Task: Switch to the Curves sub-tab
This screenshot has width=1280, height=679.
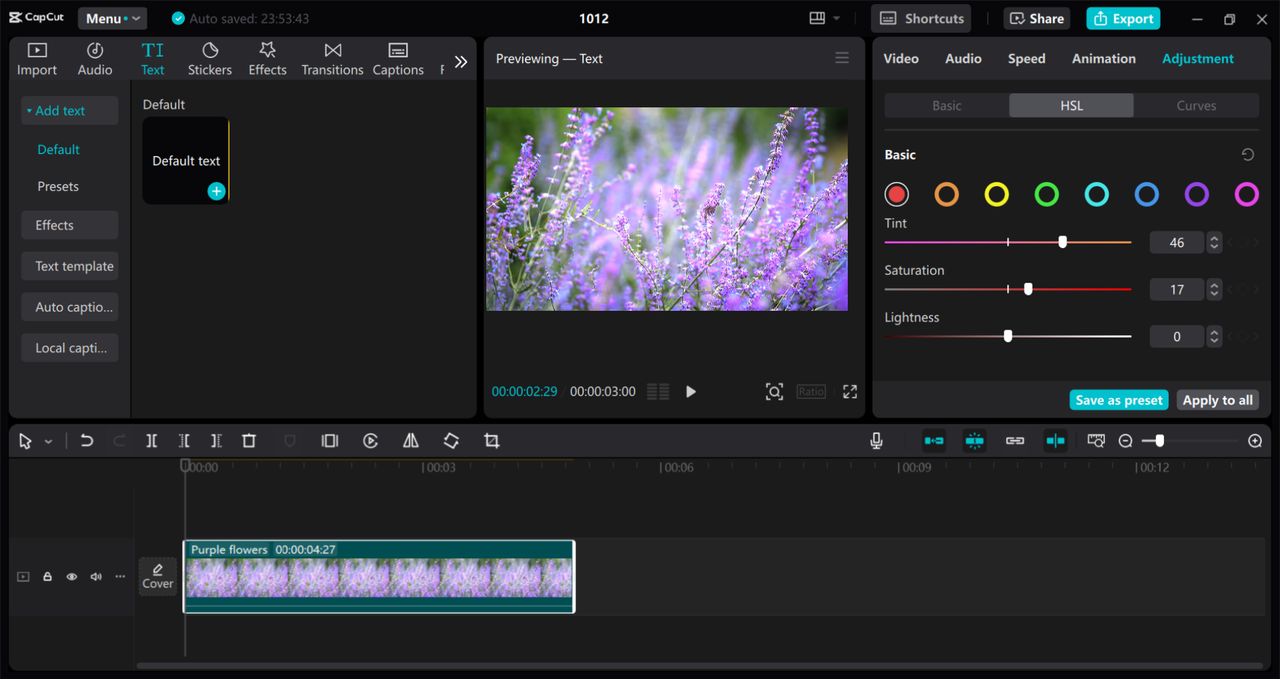Action: [1196, 106]
